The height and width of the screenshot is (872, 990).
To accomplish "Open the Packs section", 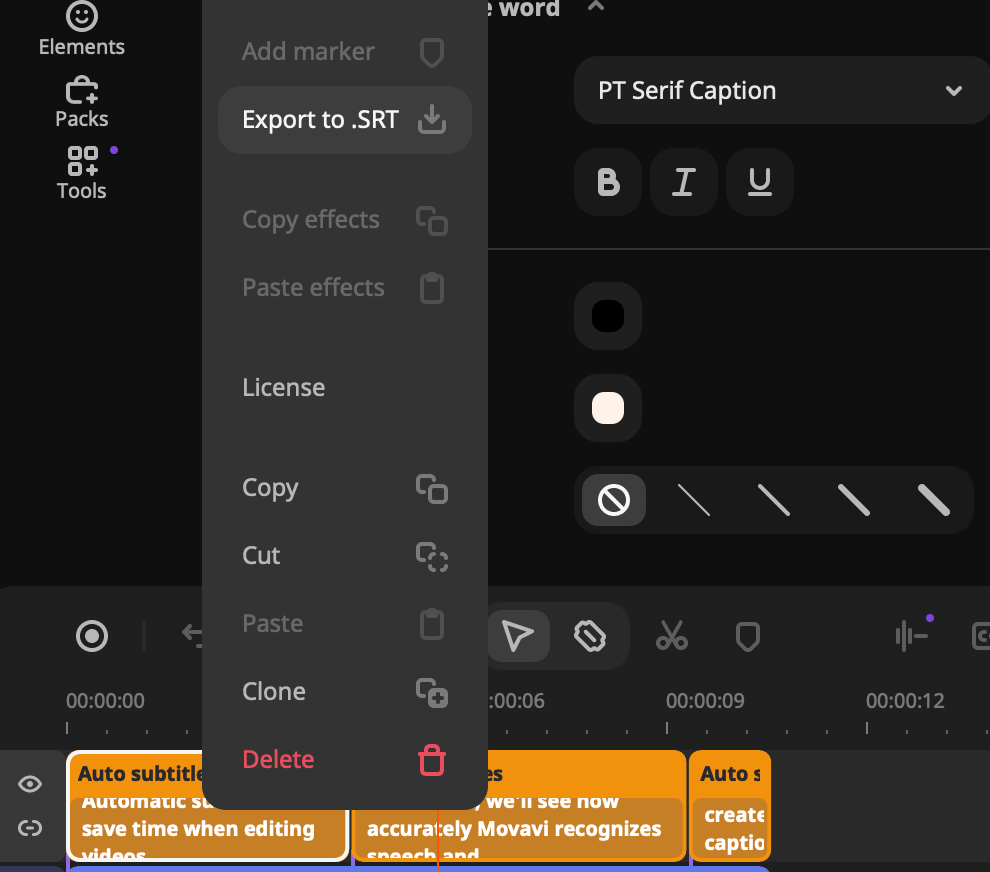I will click(x=81, y=102).
